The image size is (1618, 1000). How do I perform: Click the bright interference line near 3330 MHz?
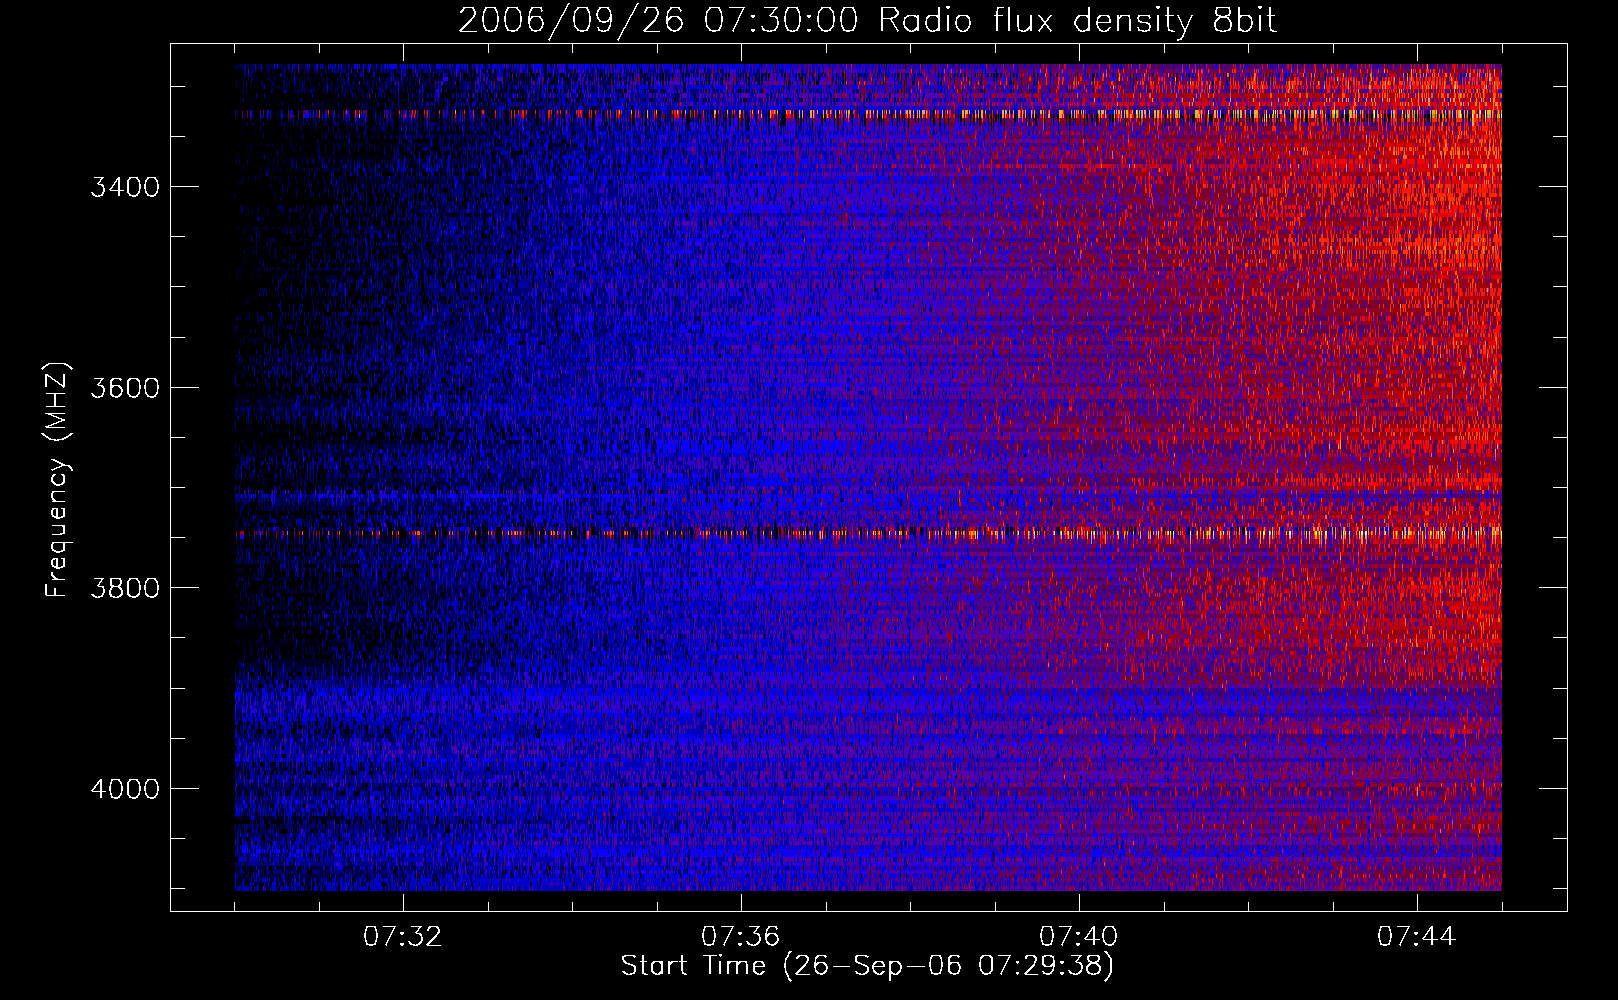[868, 114]
